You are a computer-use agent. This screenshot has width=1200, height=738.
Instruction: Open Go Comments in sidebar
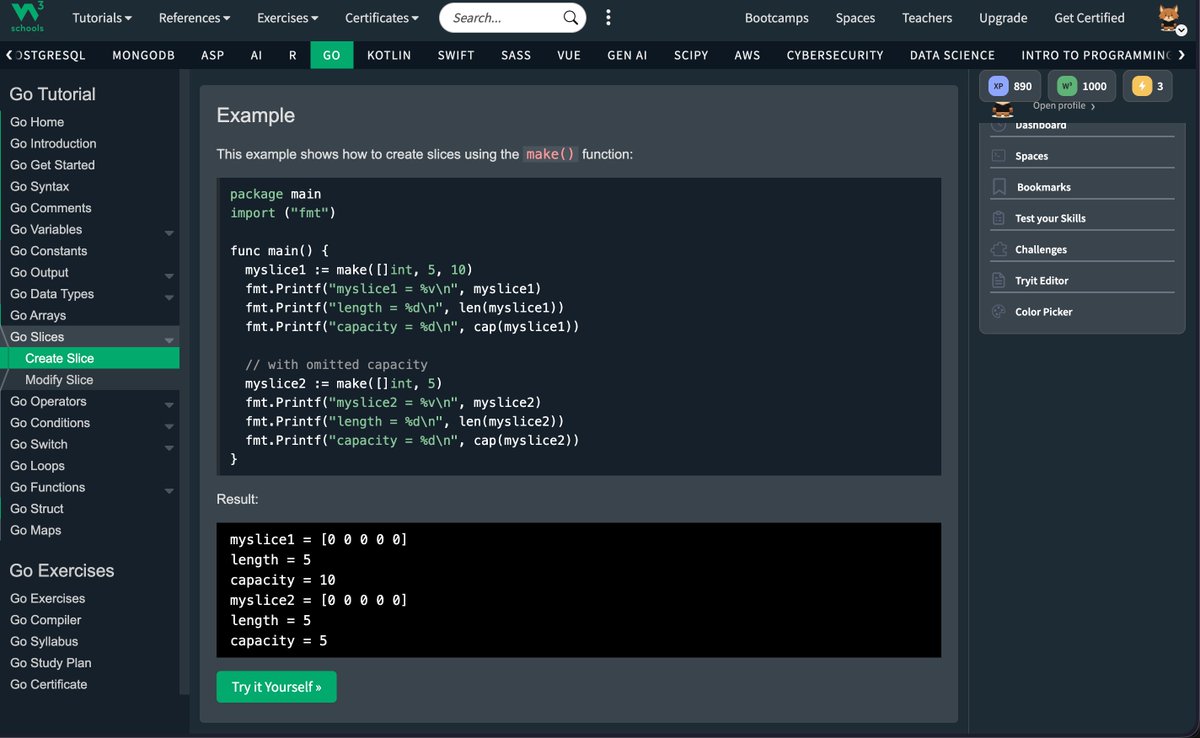[x=50, y=208]
